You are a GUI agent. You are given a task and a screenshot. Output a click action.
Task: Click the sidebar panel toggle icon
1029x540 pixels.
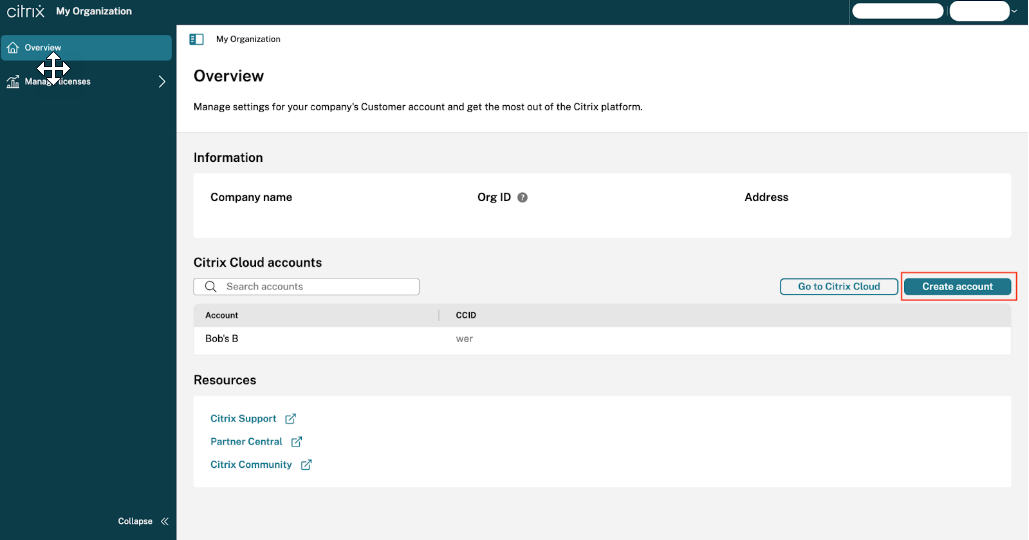point(196,39)
